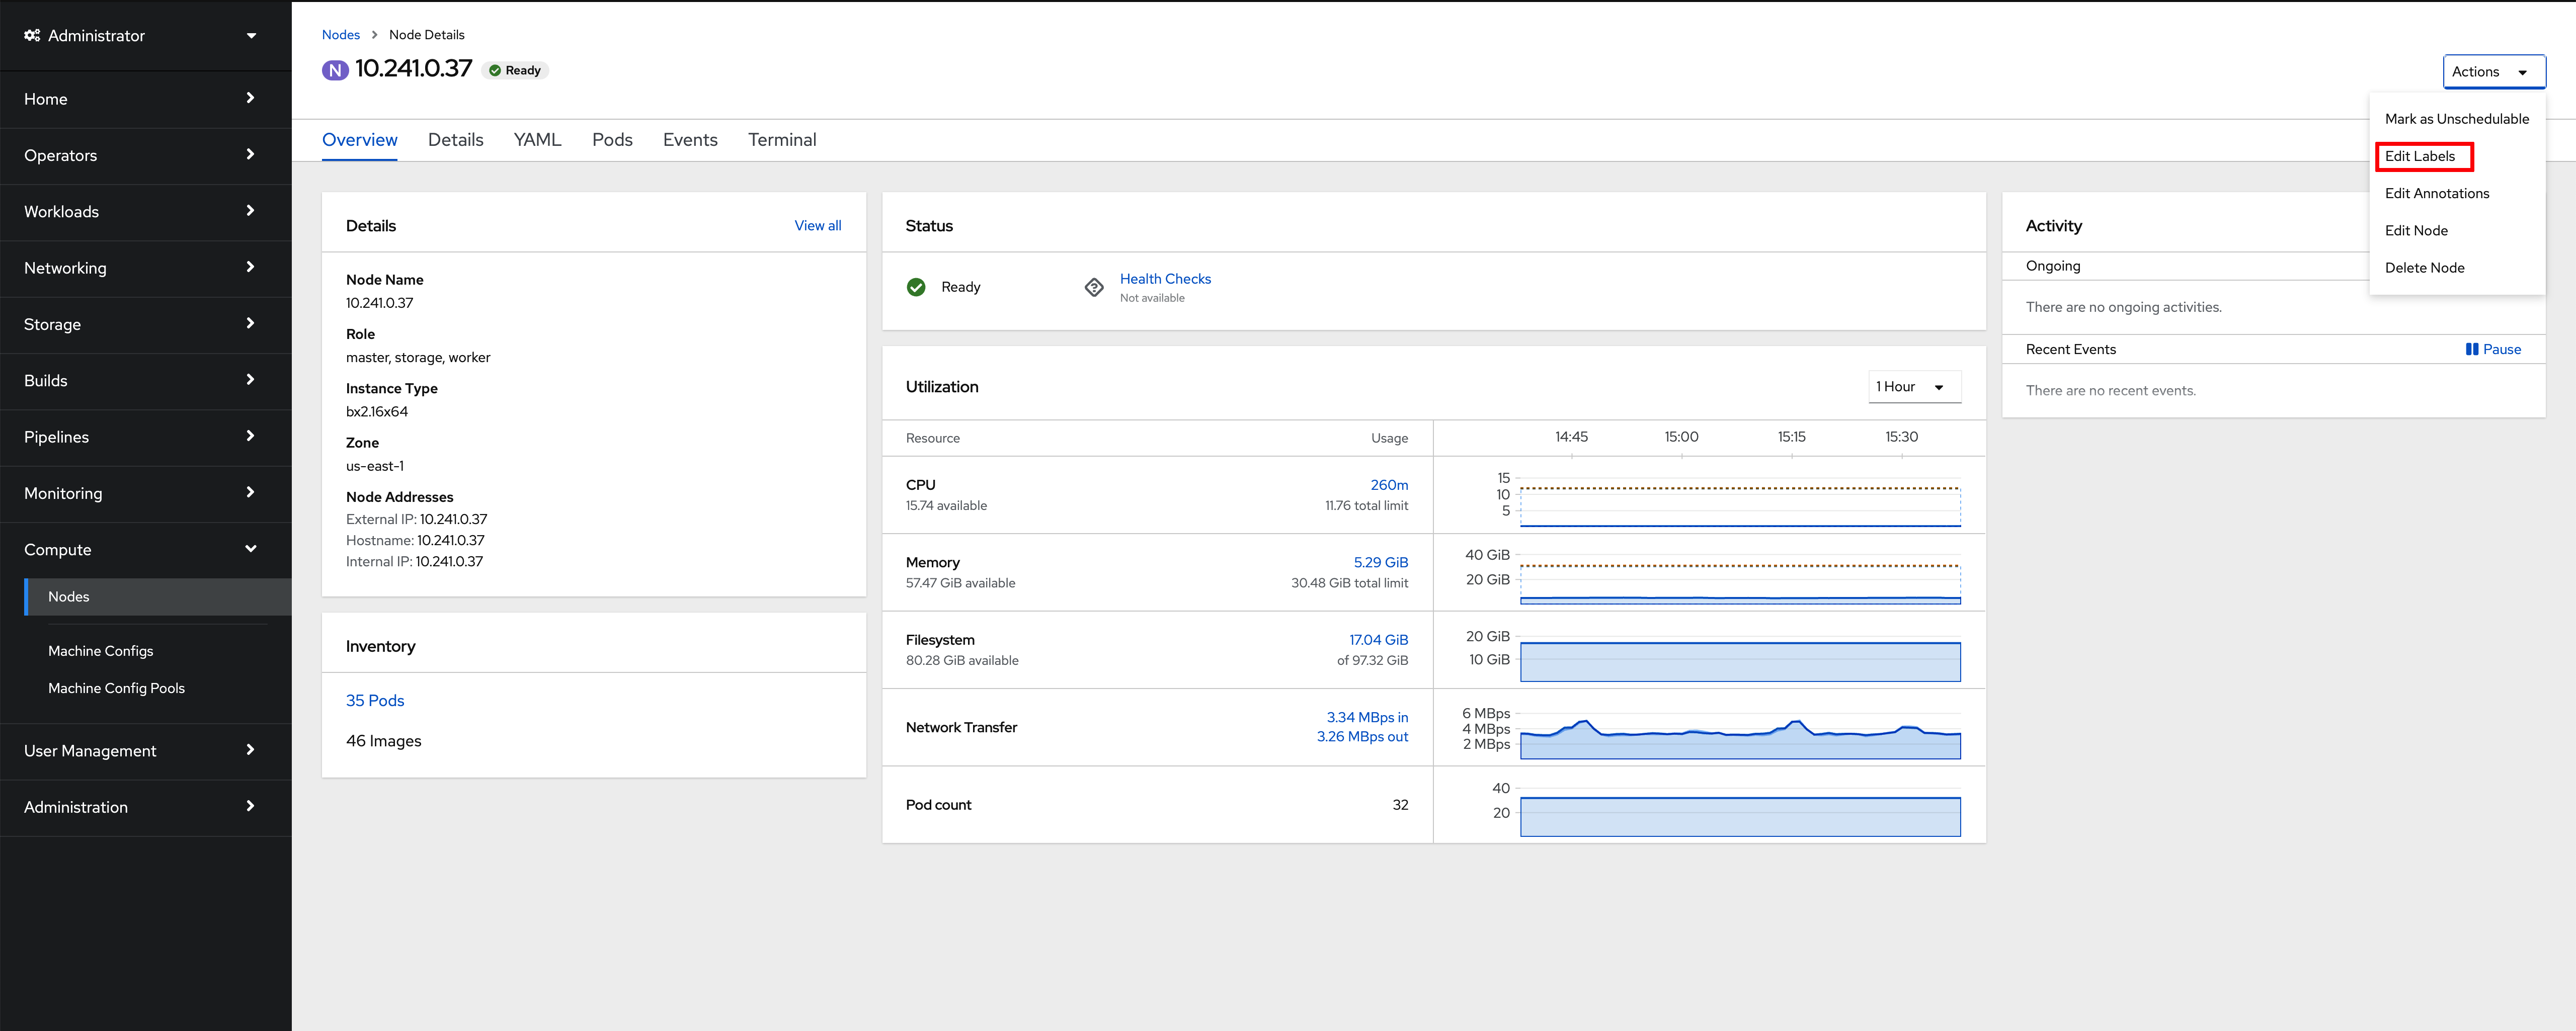2576x1031 pixels.
Task: Click the Pod count chart
Action: pos(1740,812)
